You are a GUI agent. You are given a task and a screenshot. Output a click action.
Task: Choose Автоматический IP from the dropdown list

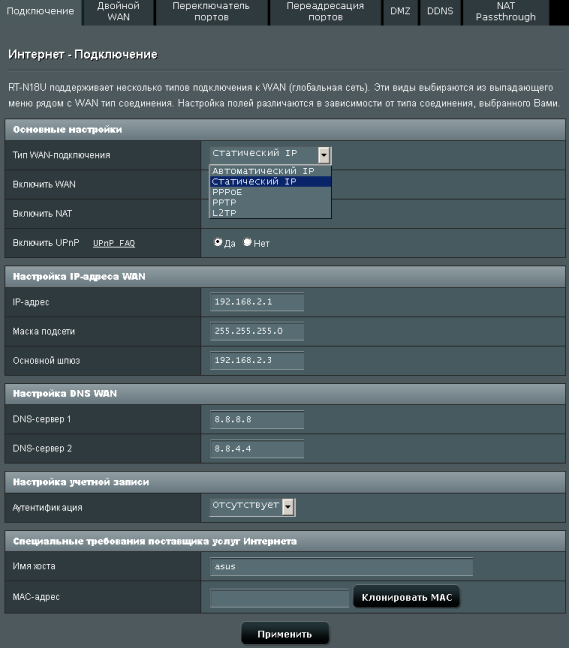click(271, 171)
